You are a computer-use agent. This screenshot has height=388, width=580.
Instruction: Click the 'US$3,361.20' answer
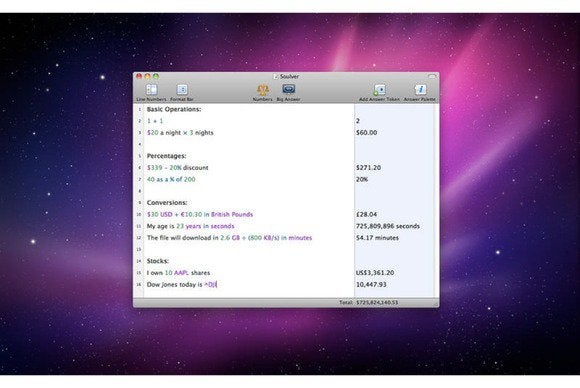[x=375, y=273]
